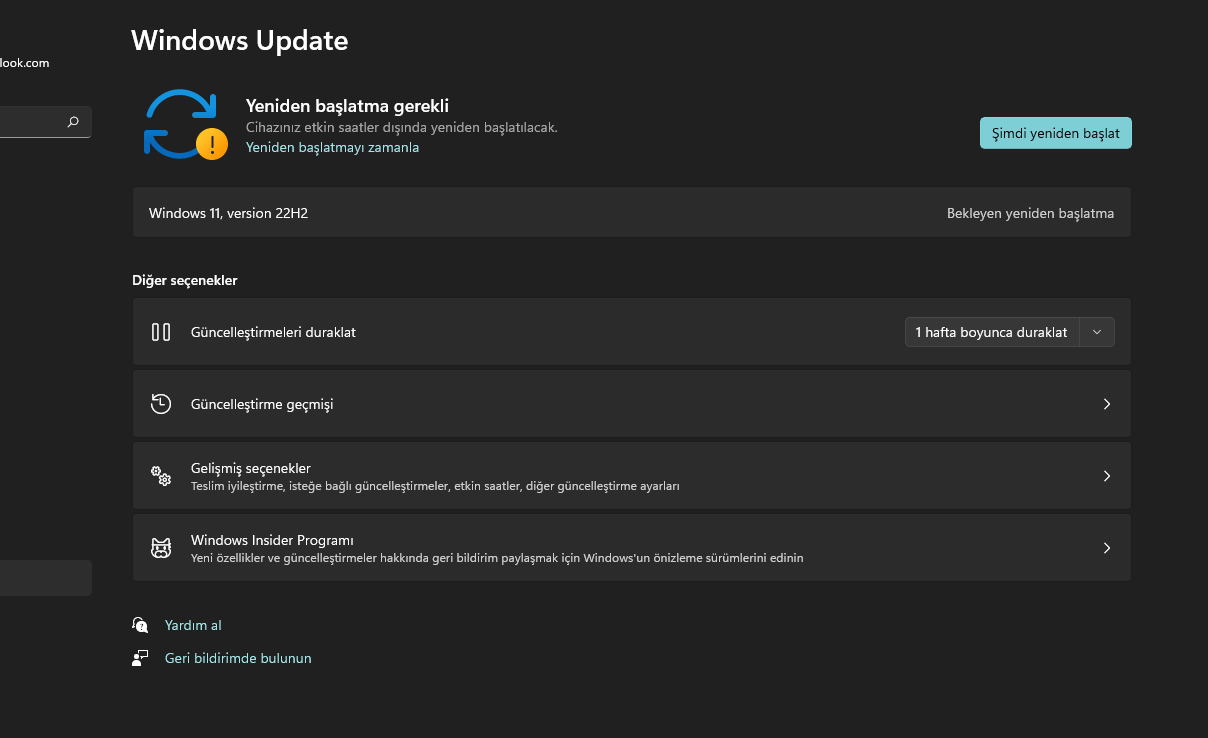Viewport: 1208px width, 738px height.
Task: Click the Windows Update page title
Action: [x=240, y=40]
